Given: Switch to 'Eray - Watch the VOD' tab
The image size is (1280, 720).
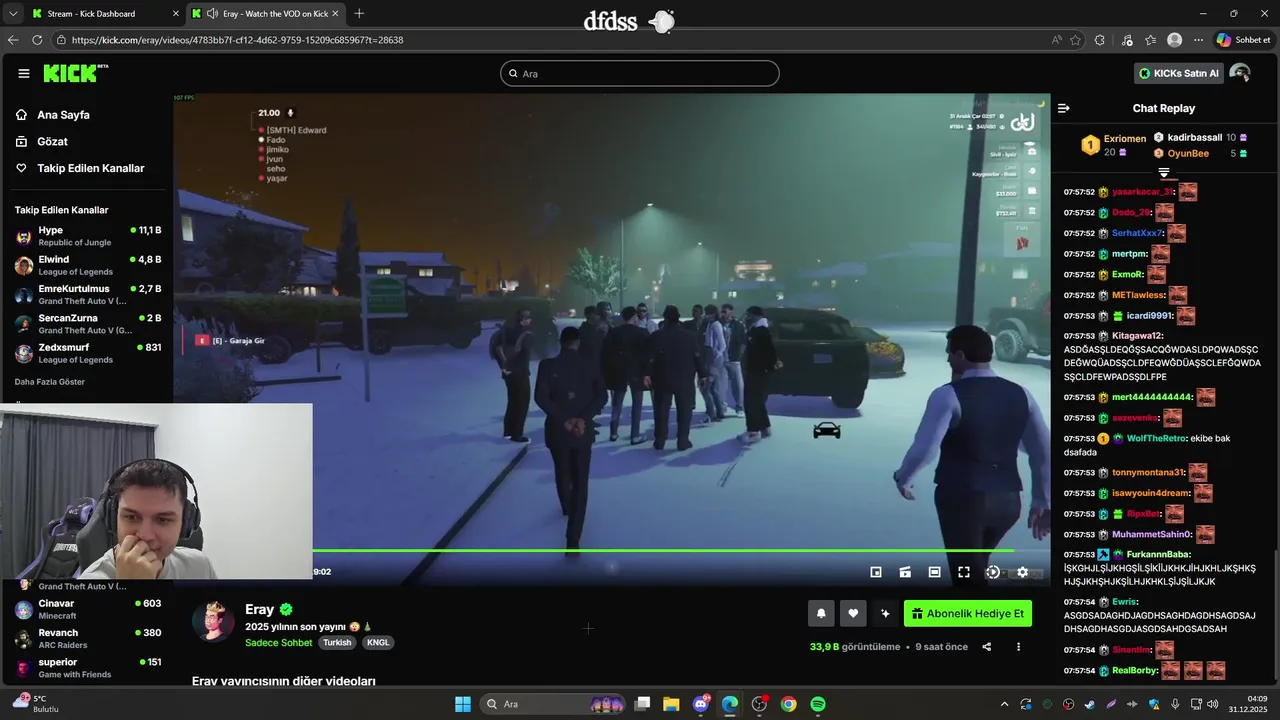Looking at the screenshot, I should (265, 14).
